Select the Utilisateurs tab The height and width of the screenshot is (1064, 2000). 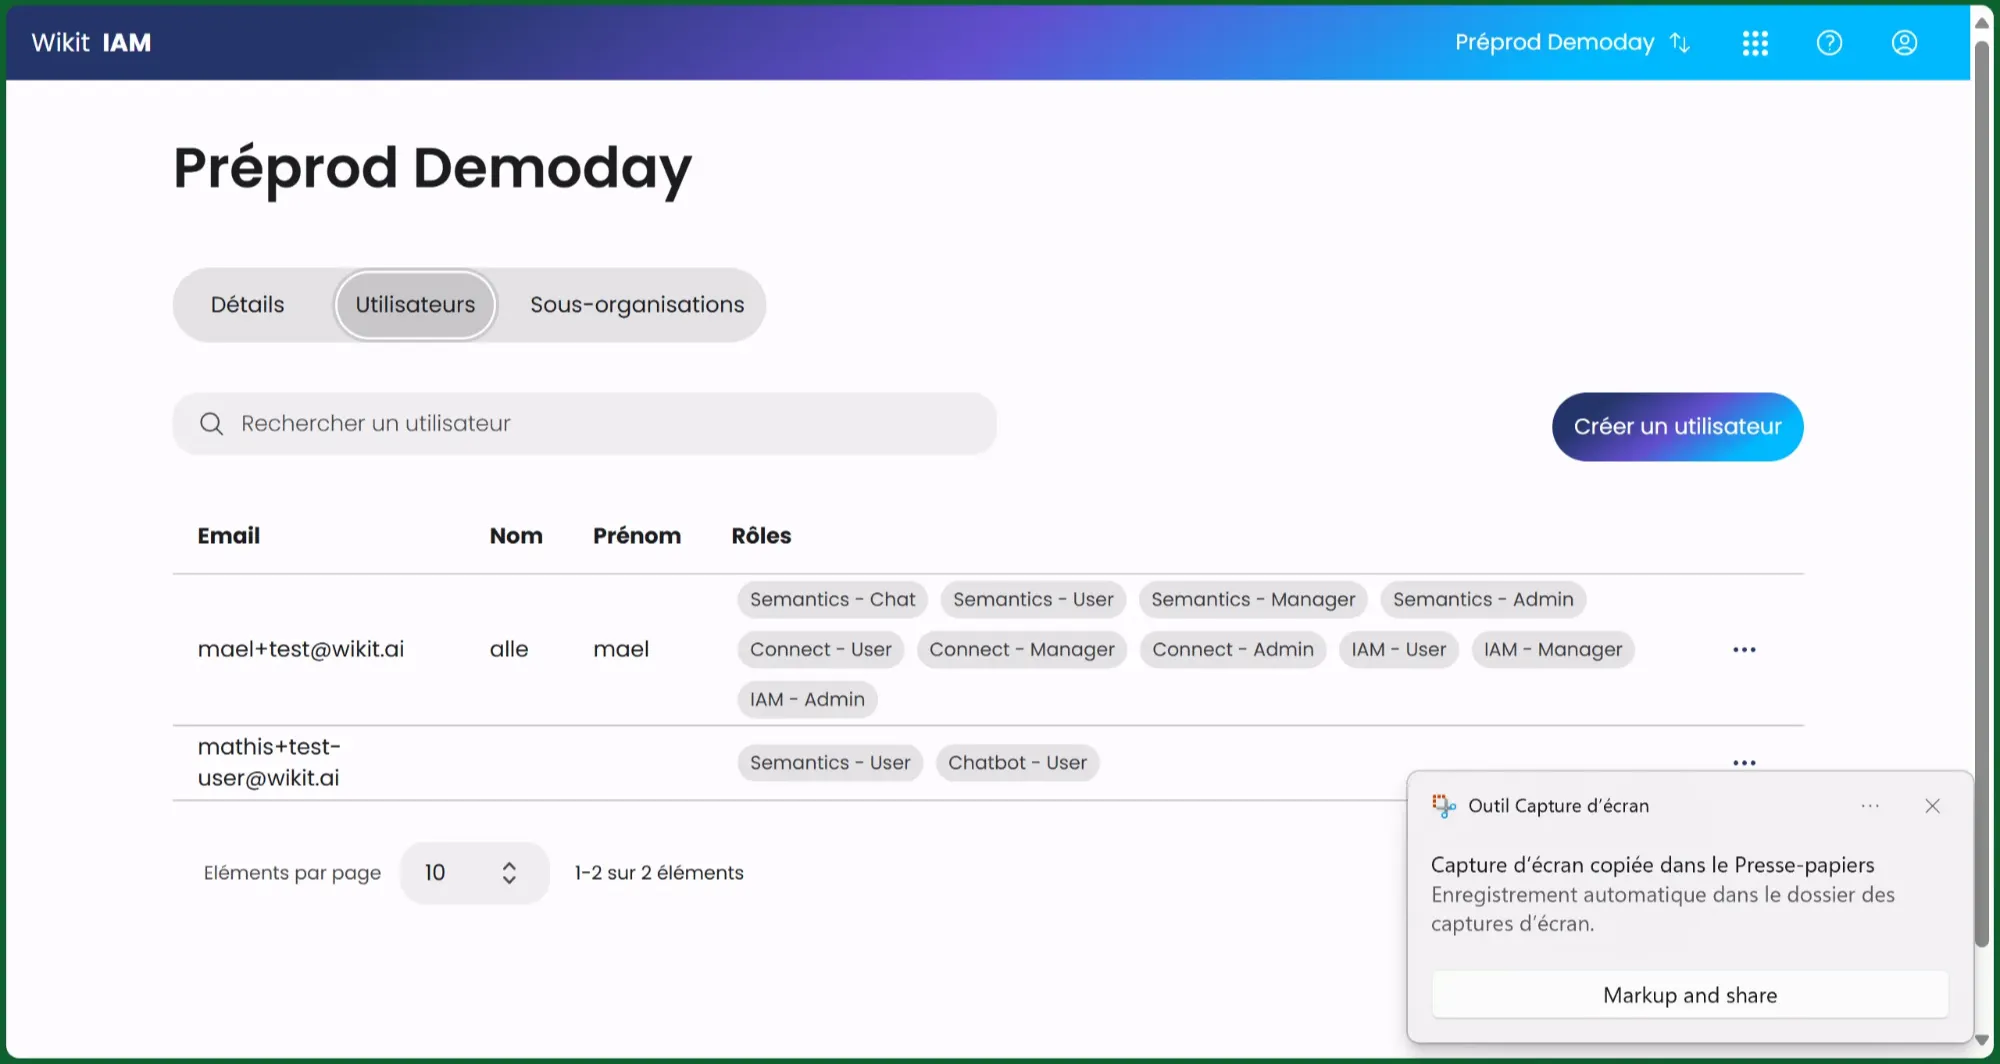[x=415, y=305]
